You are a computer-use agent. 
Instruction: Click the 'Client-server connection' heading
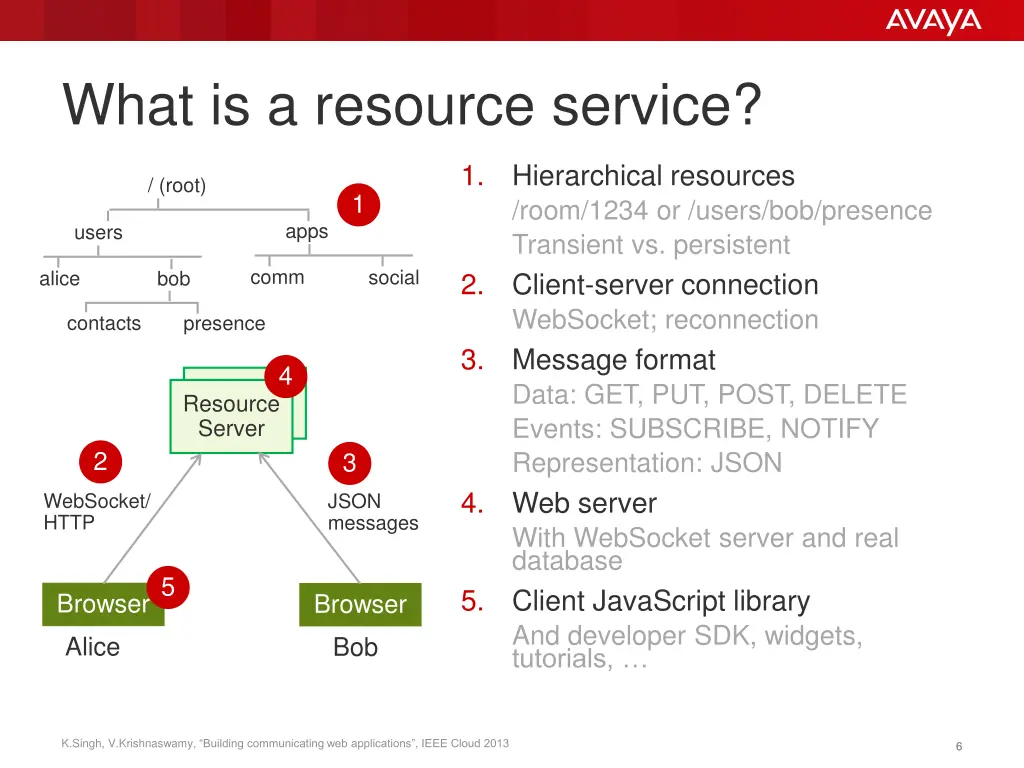click(665, 285)
